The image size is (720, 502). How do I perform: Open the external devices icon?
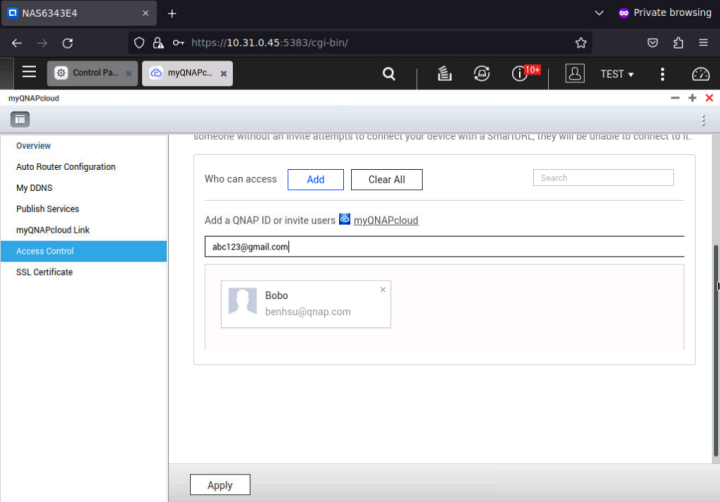point(482,74)
